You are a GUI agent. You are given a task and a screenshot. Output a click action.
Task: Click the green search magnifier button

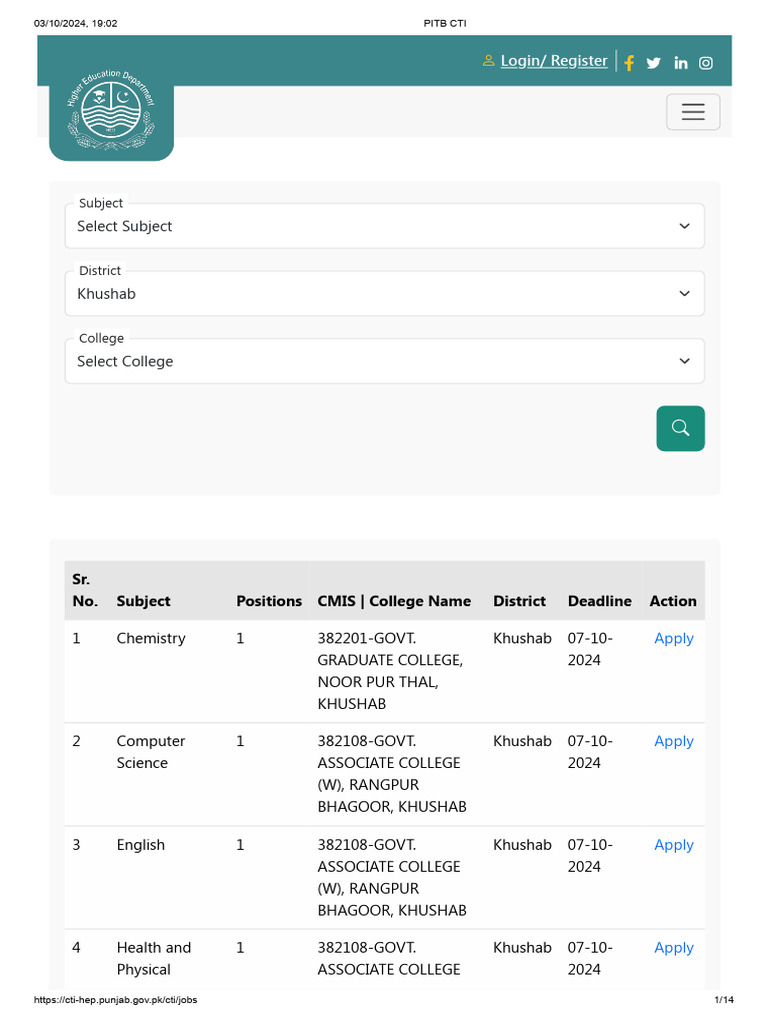[x=680, y=428]
